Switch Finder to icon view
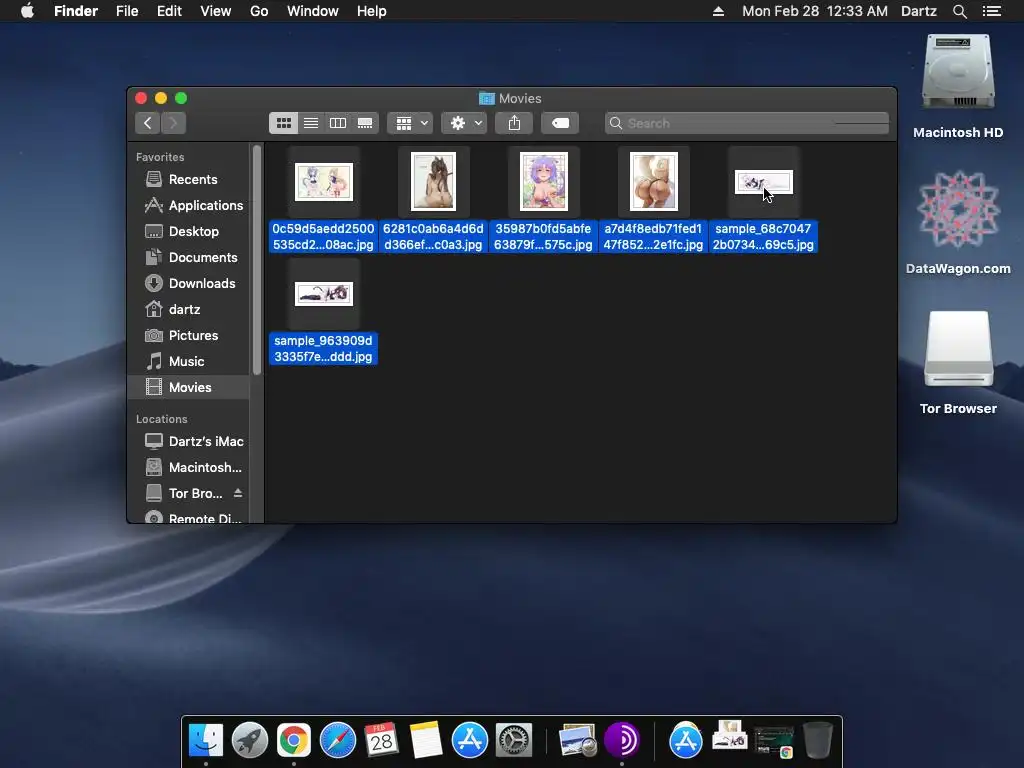 click(x=283, y=123)
